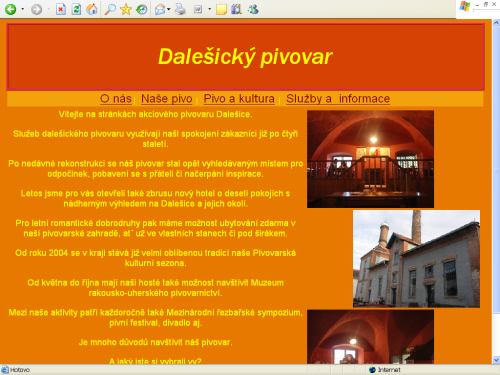Click the Mail envelope icon
The height and width of the screenshot is (375, 500).
point(160,9)
